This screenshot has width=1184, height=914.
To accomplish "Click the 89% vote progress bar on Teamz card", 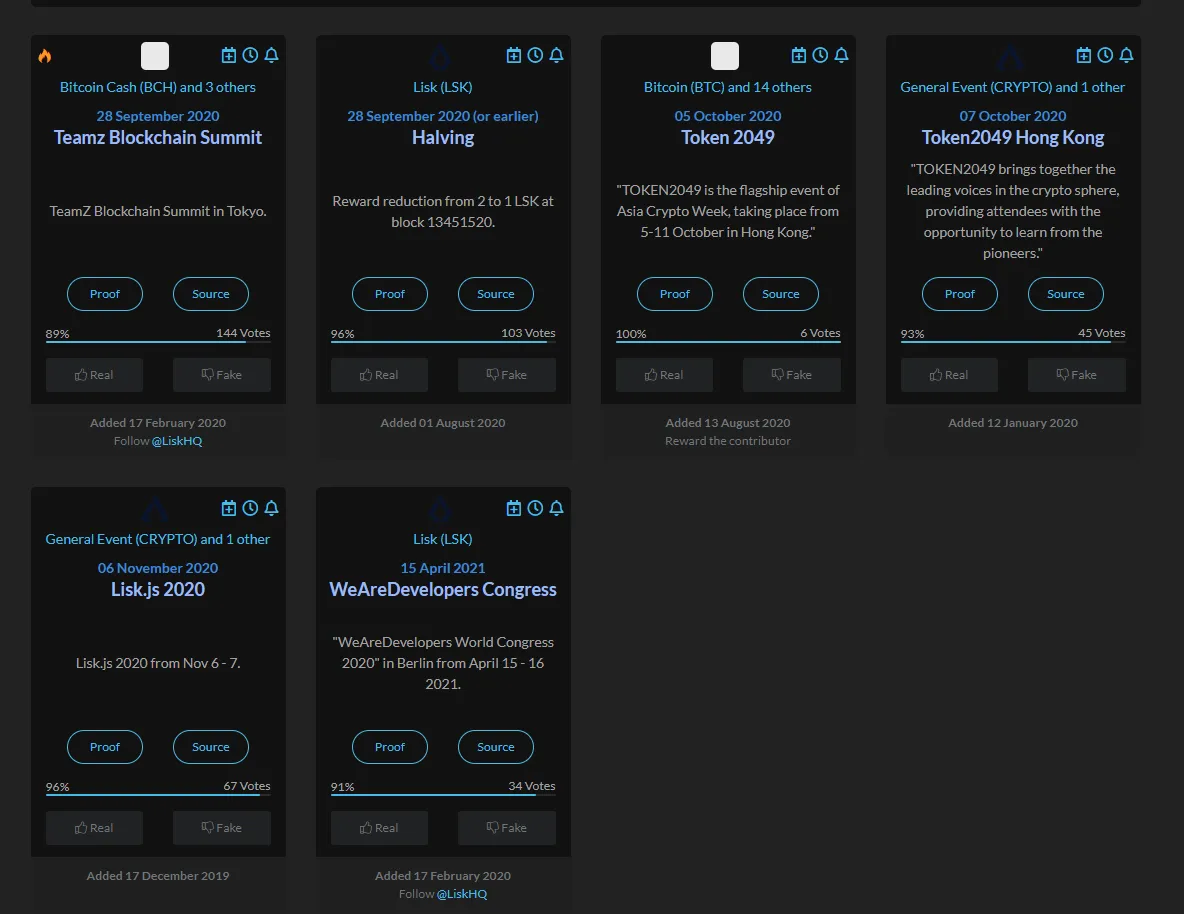I will [158, 342].
